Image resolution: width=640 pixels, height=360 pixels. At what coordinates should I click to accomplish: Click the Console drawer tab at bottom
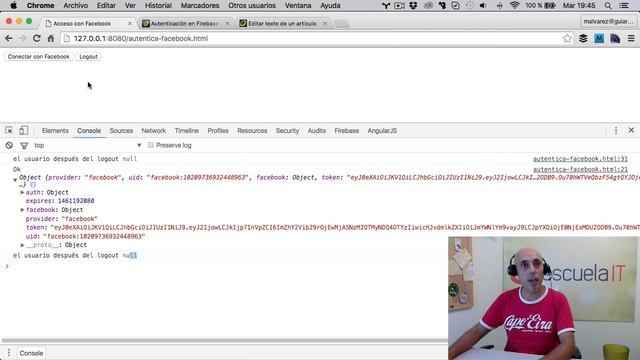pyautogui.click(x=31, y=353)
